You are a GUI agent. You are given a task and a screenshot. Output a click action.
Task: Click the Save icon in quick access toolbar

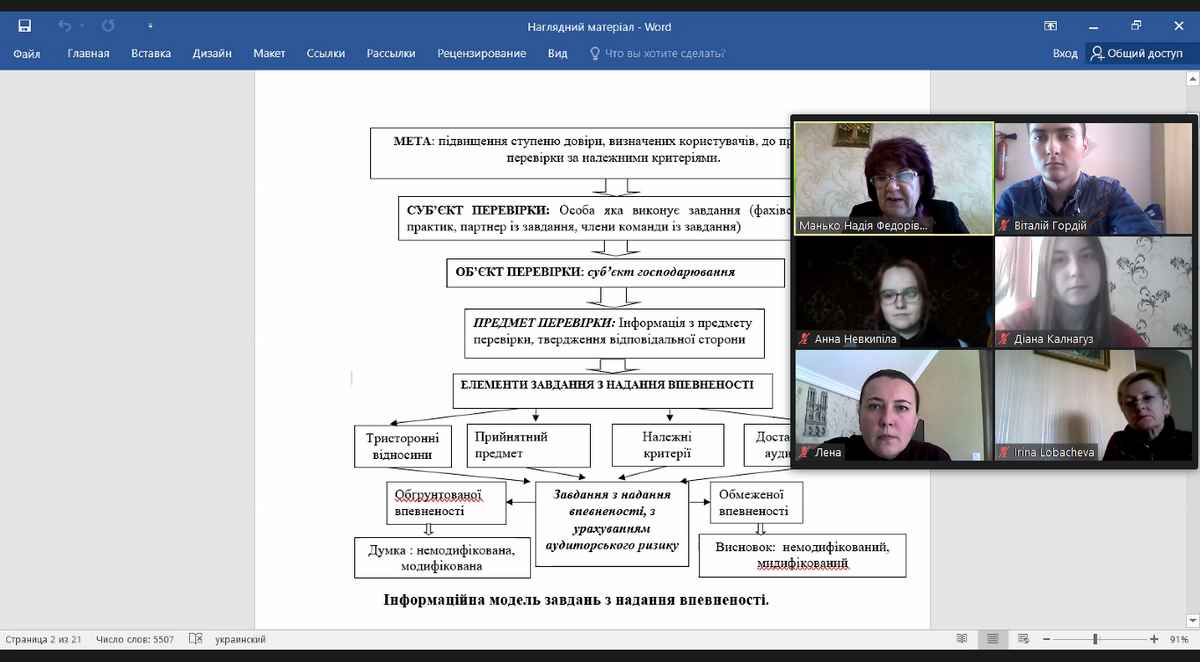25,26
